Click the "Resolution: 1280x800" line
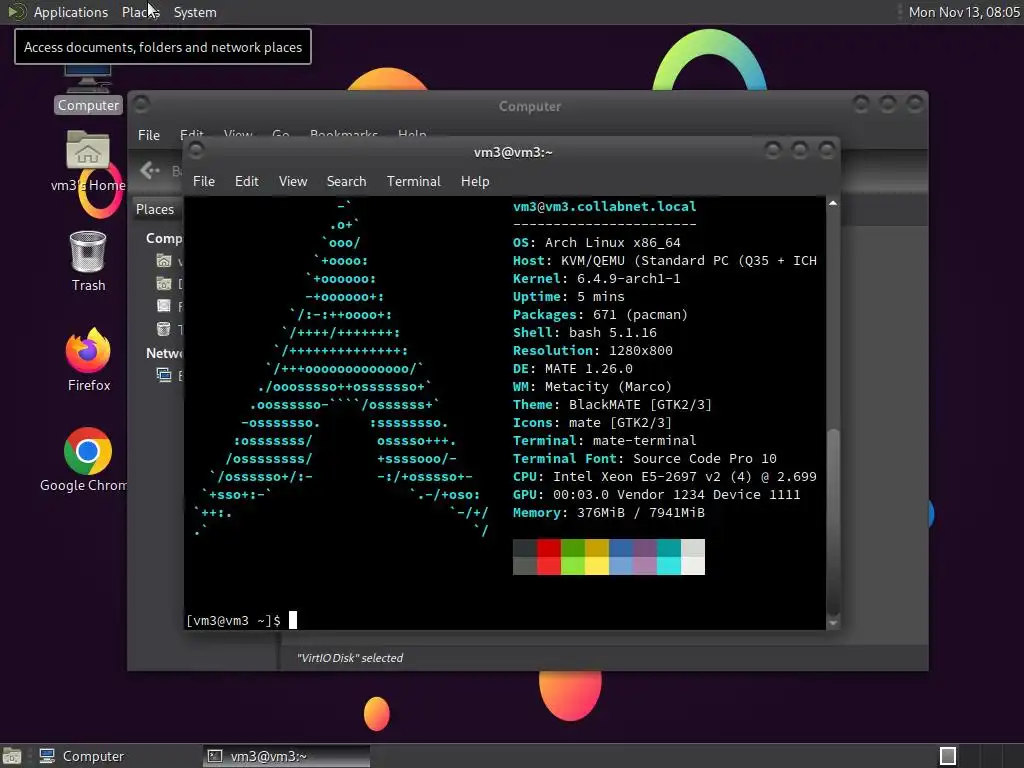This screenshot has width=1024, height=768. point(592,351)
